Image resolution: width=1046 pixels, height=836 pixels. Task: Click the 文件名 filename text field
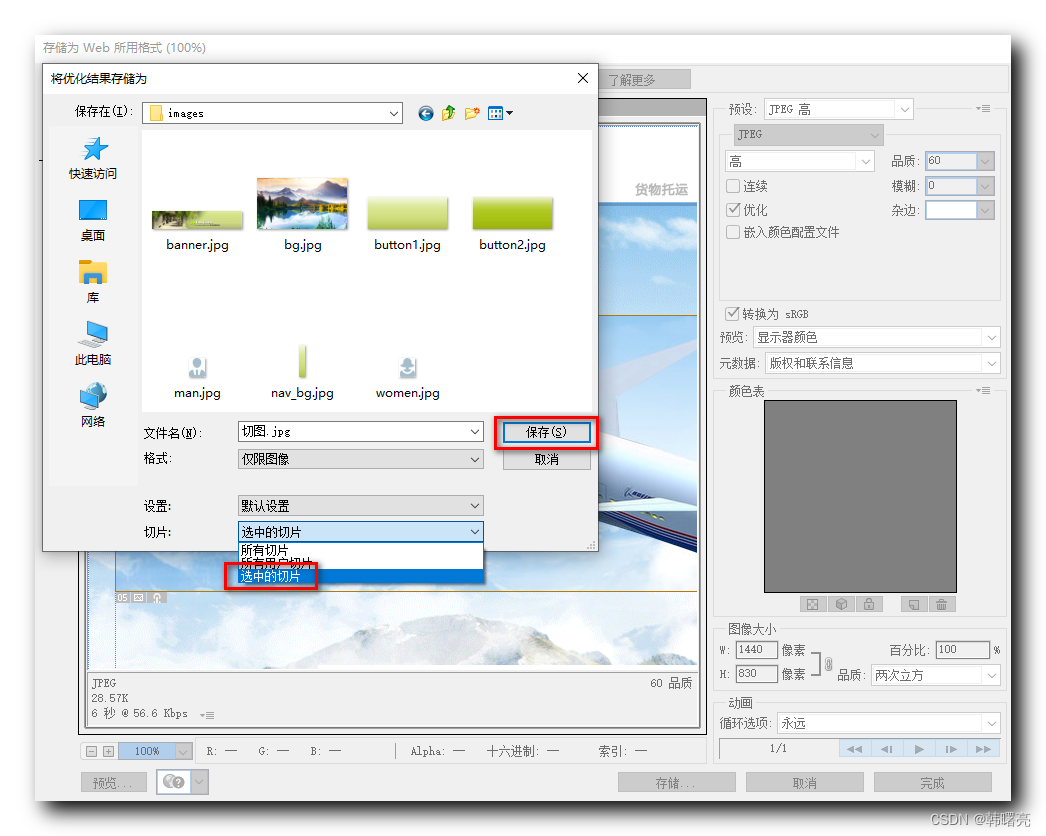pos(352,432)
